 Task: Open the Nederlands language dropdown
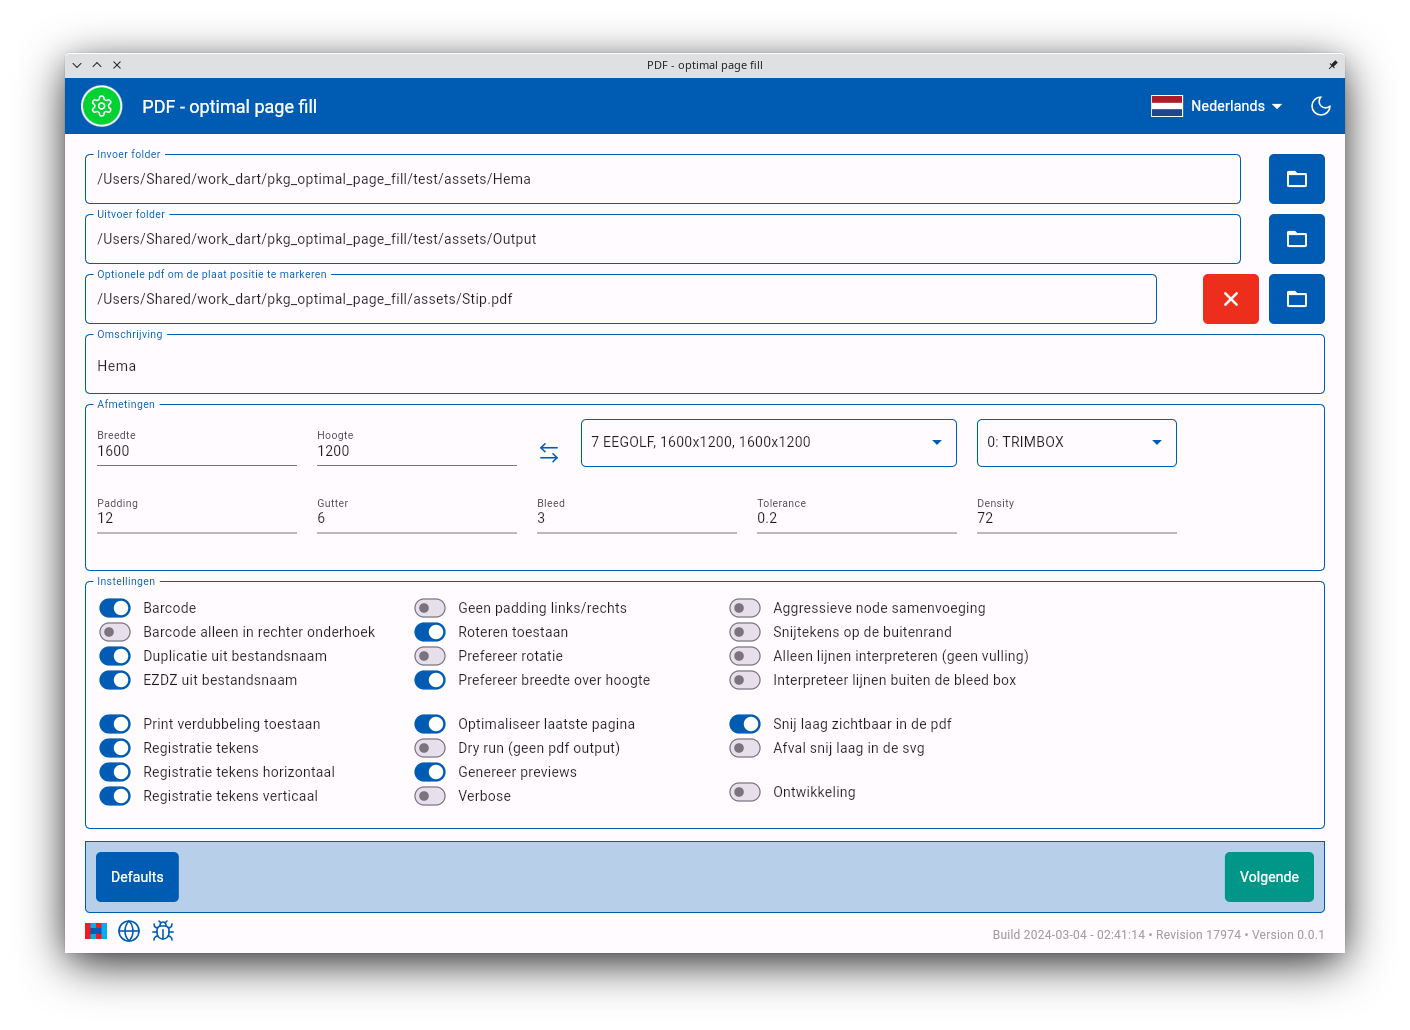tap(1216, 106)
